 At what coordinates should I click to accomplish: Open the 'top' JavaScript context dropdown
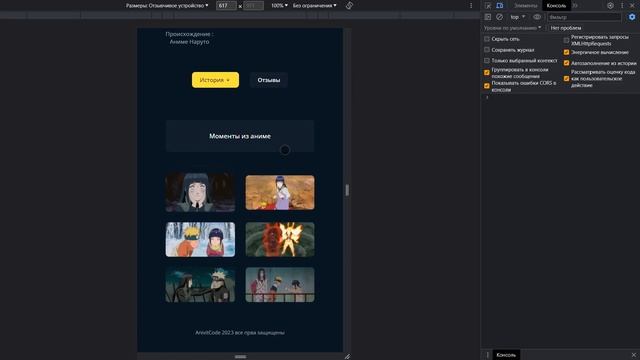[518, 17]
